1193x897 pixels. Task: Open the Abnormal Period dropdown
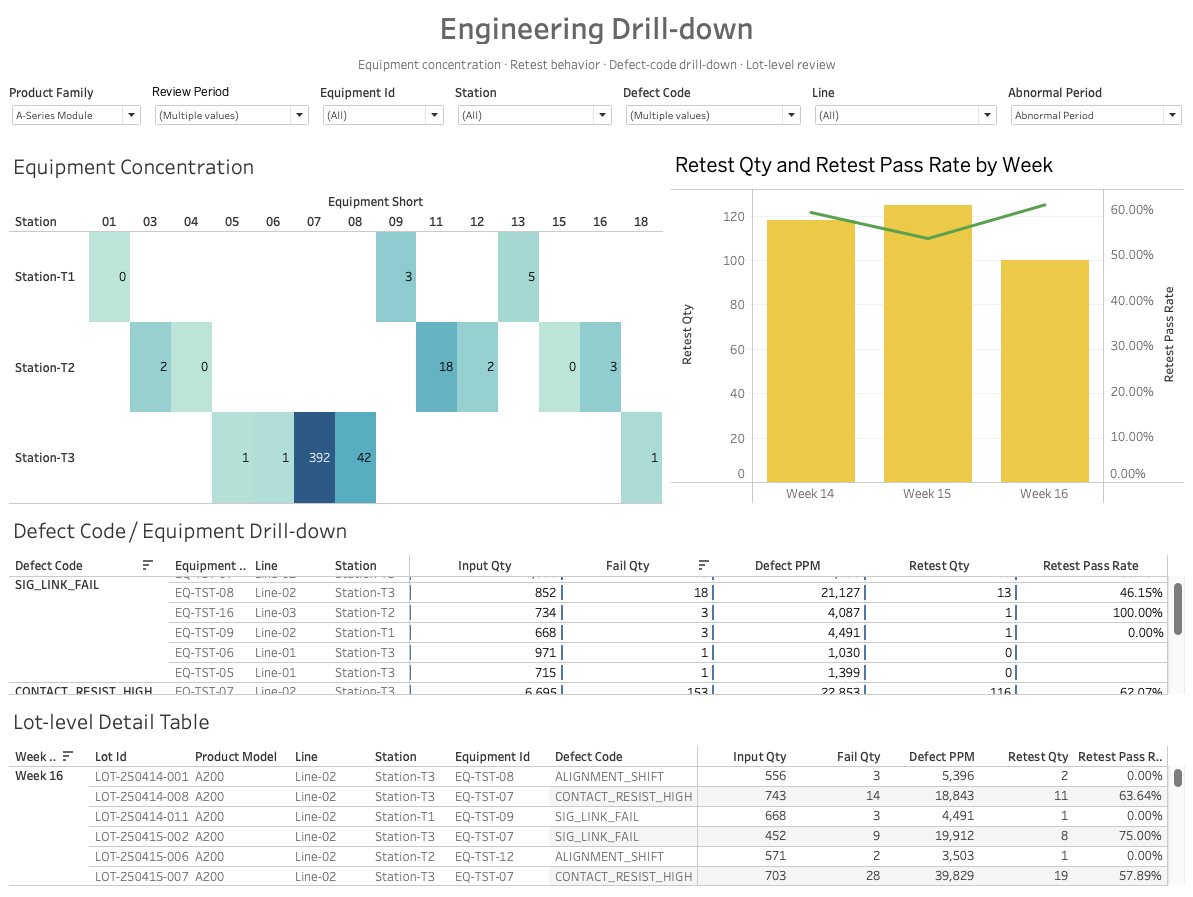tap(1096, 115)
